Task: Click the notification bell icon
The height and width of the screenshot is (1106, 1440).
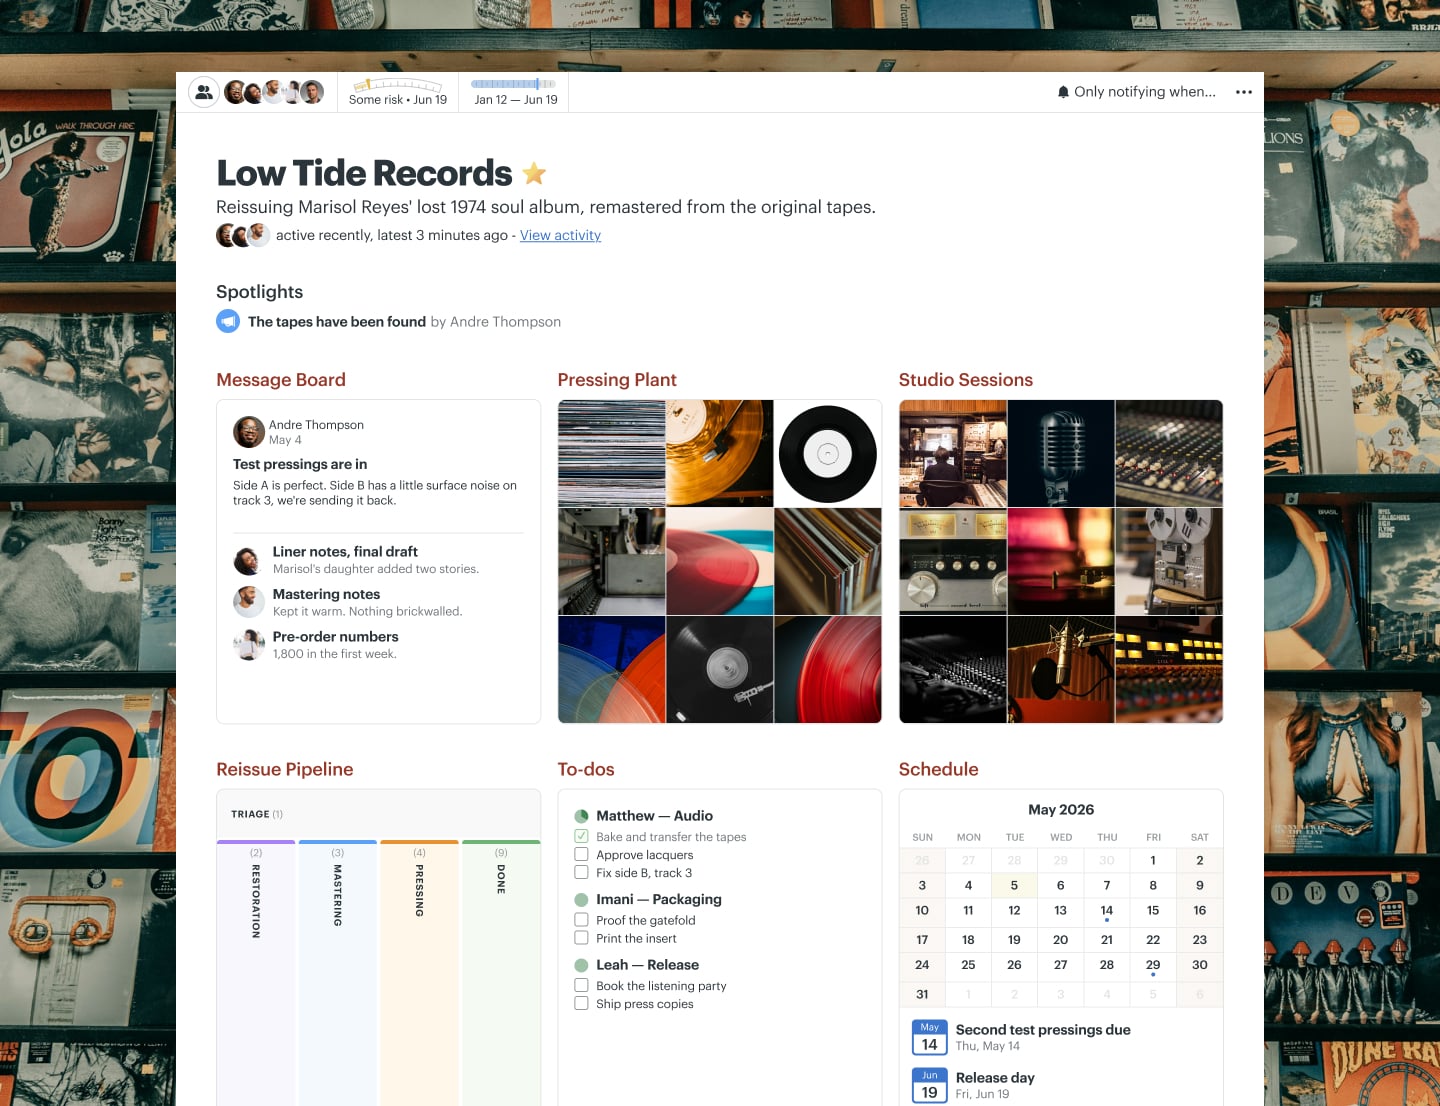Action: [x=1063, y=92]
